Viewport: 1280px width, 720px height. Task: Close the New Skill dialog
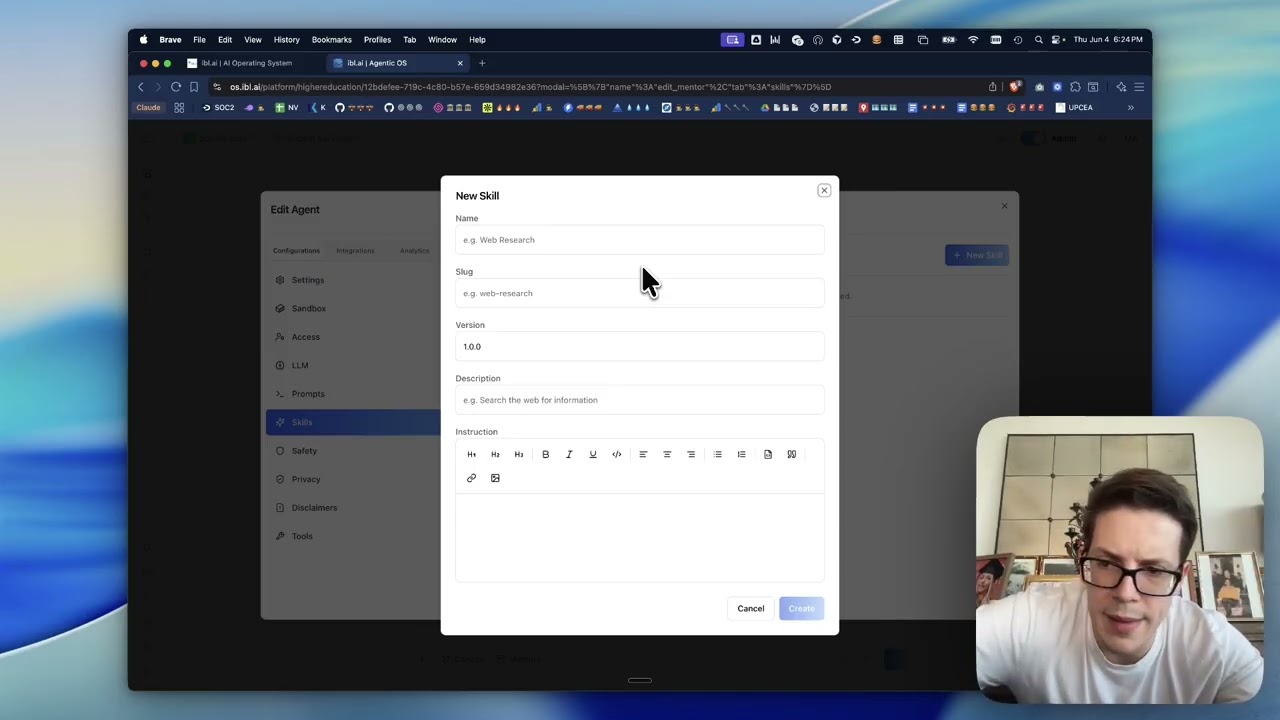tap(824, 190)
